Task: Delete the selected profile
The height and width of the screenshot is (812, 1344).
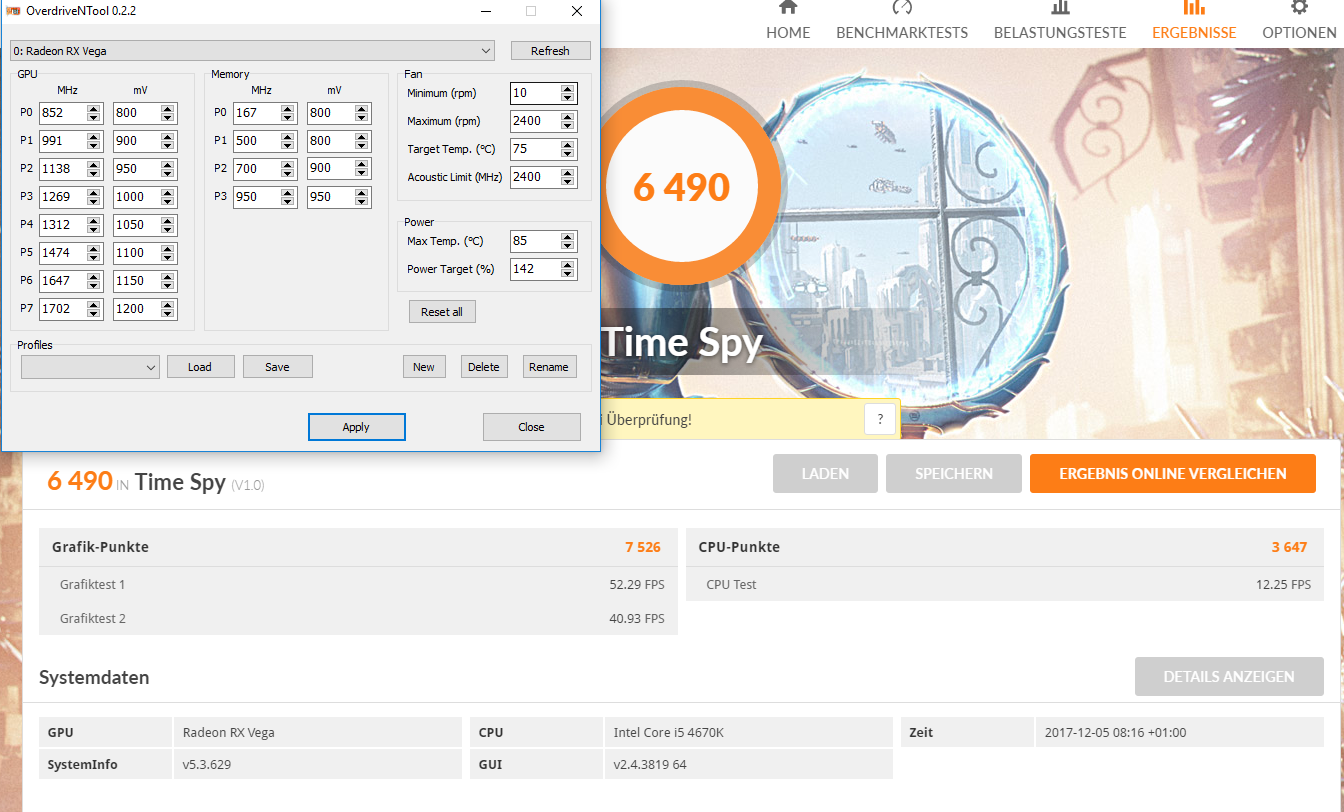Action: pos(484,367)
